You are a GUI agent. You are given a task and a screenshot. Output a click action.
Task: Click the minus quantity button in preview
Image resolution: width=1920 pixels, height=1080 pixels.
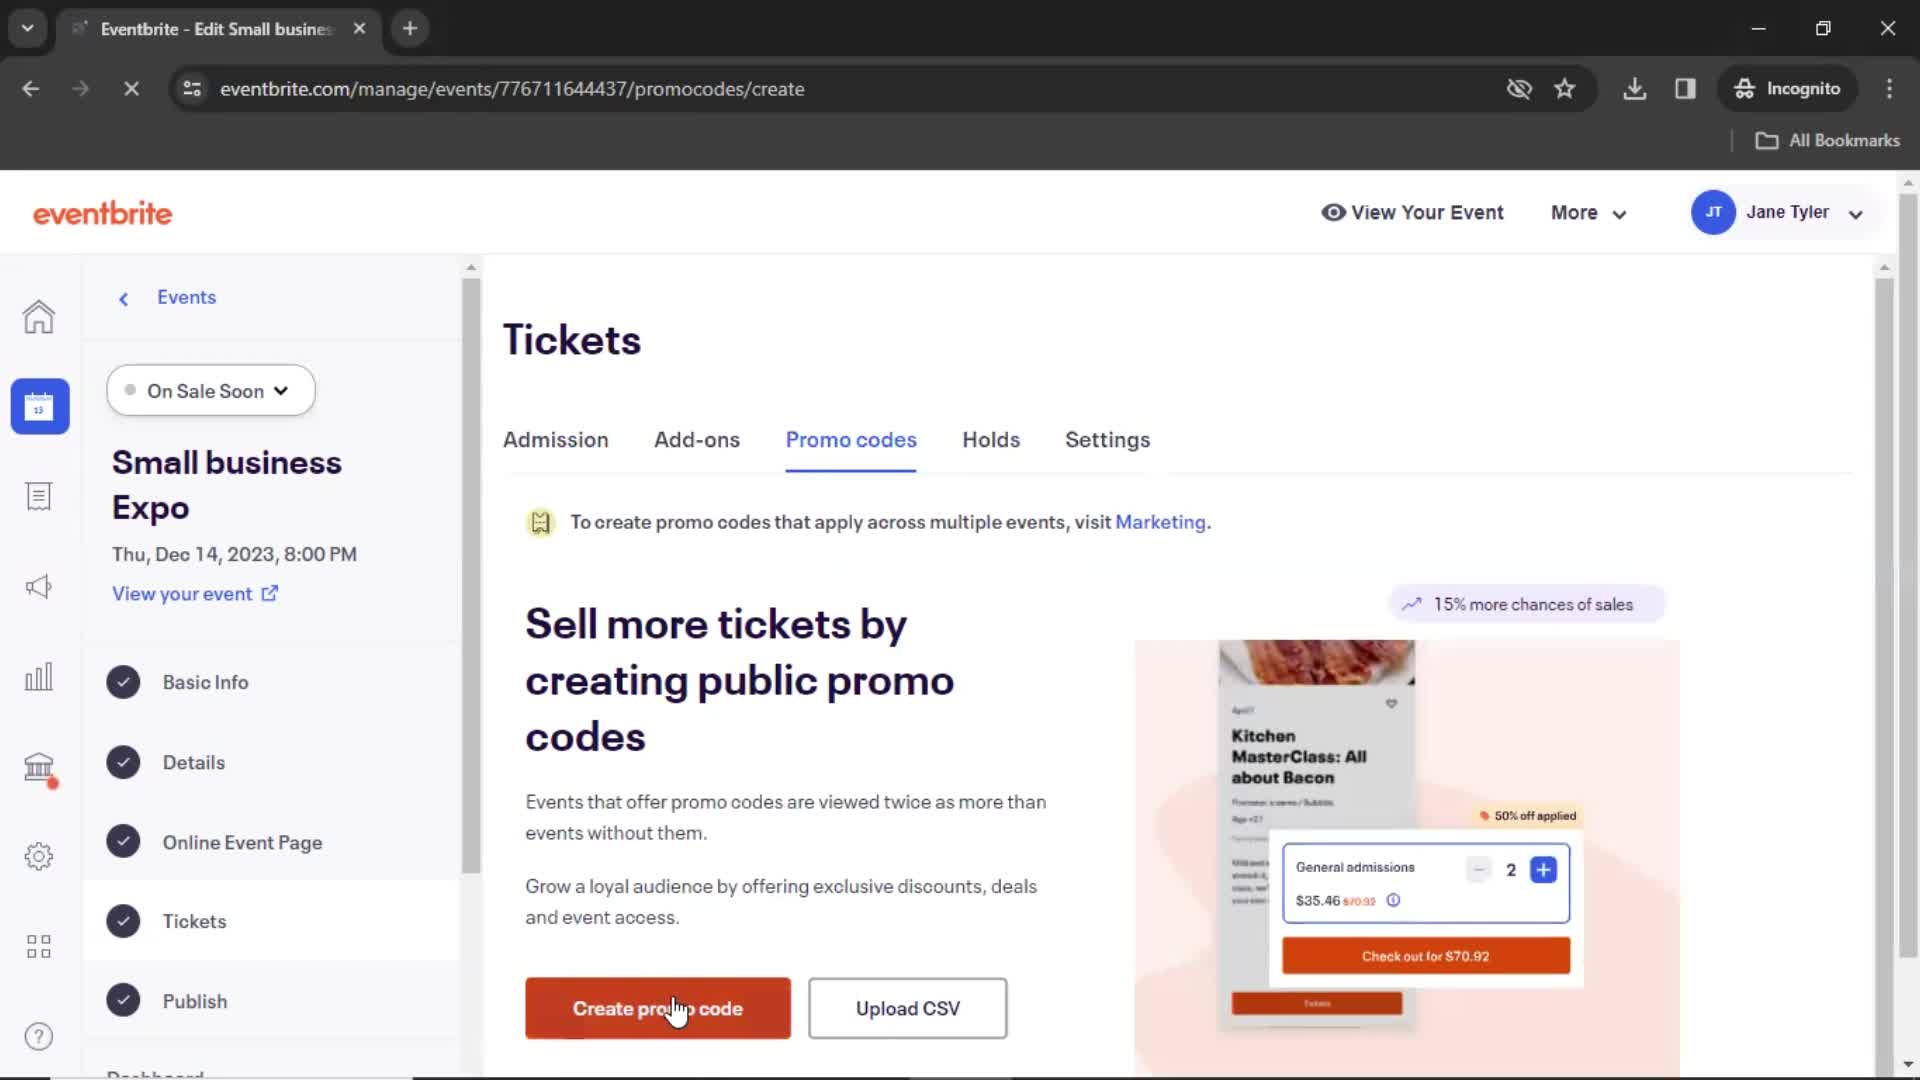[1479, 870]
